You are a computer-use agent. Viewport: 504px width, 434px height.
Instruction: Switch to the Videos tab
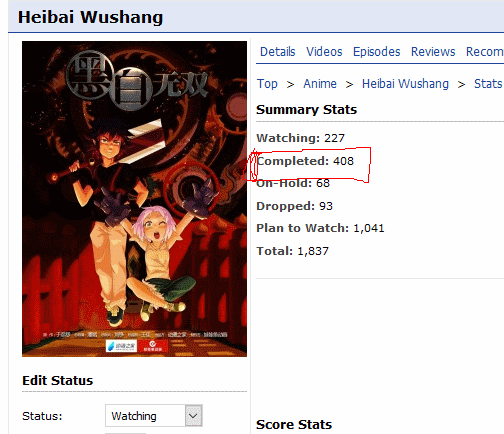click(x=324, y=52)
